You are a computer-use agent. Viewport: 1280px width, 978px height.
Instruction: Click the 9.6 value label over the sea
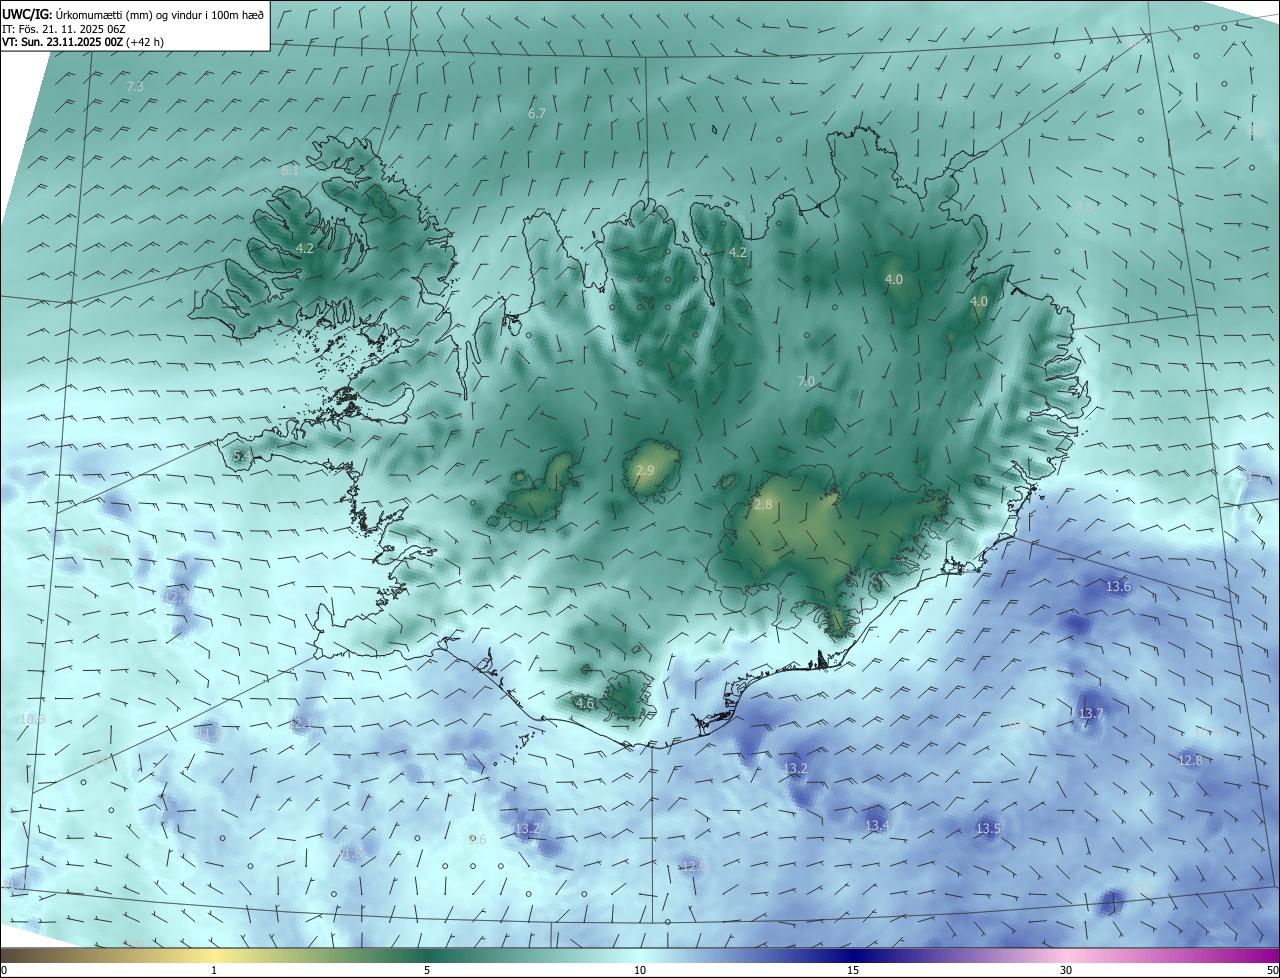pyautogui.click(x=477, y=839)
